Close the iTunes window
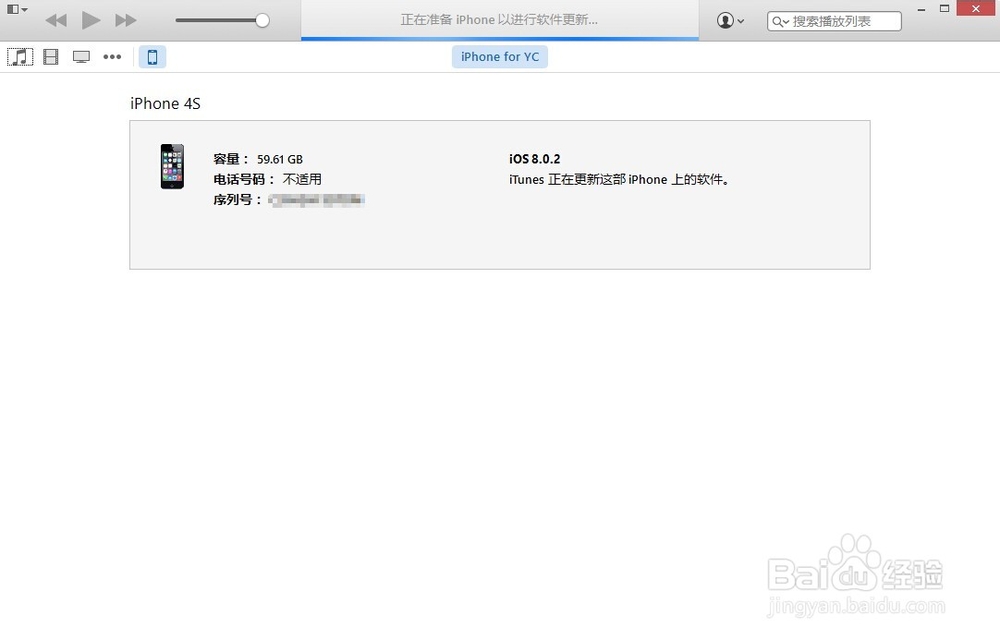The width and height of the screenshot is (1000, 640). click(x=976, y=9)
